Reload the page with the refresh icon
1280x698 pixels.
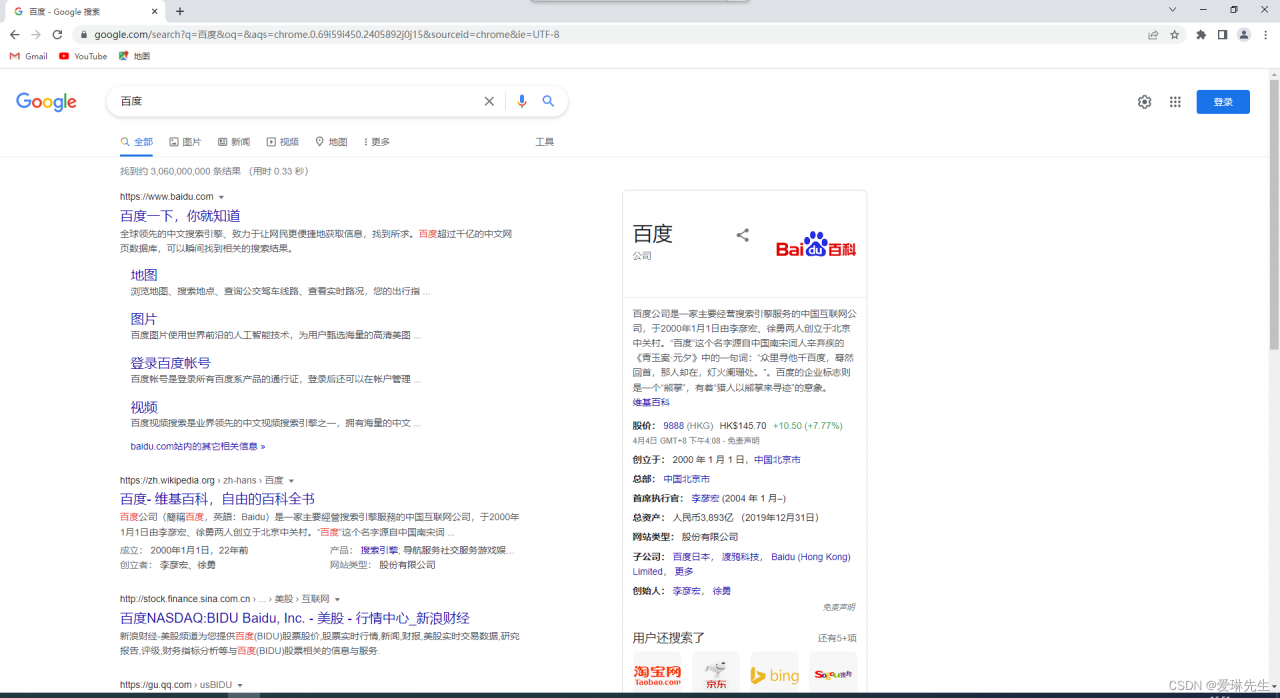57,34
